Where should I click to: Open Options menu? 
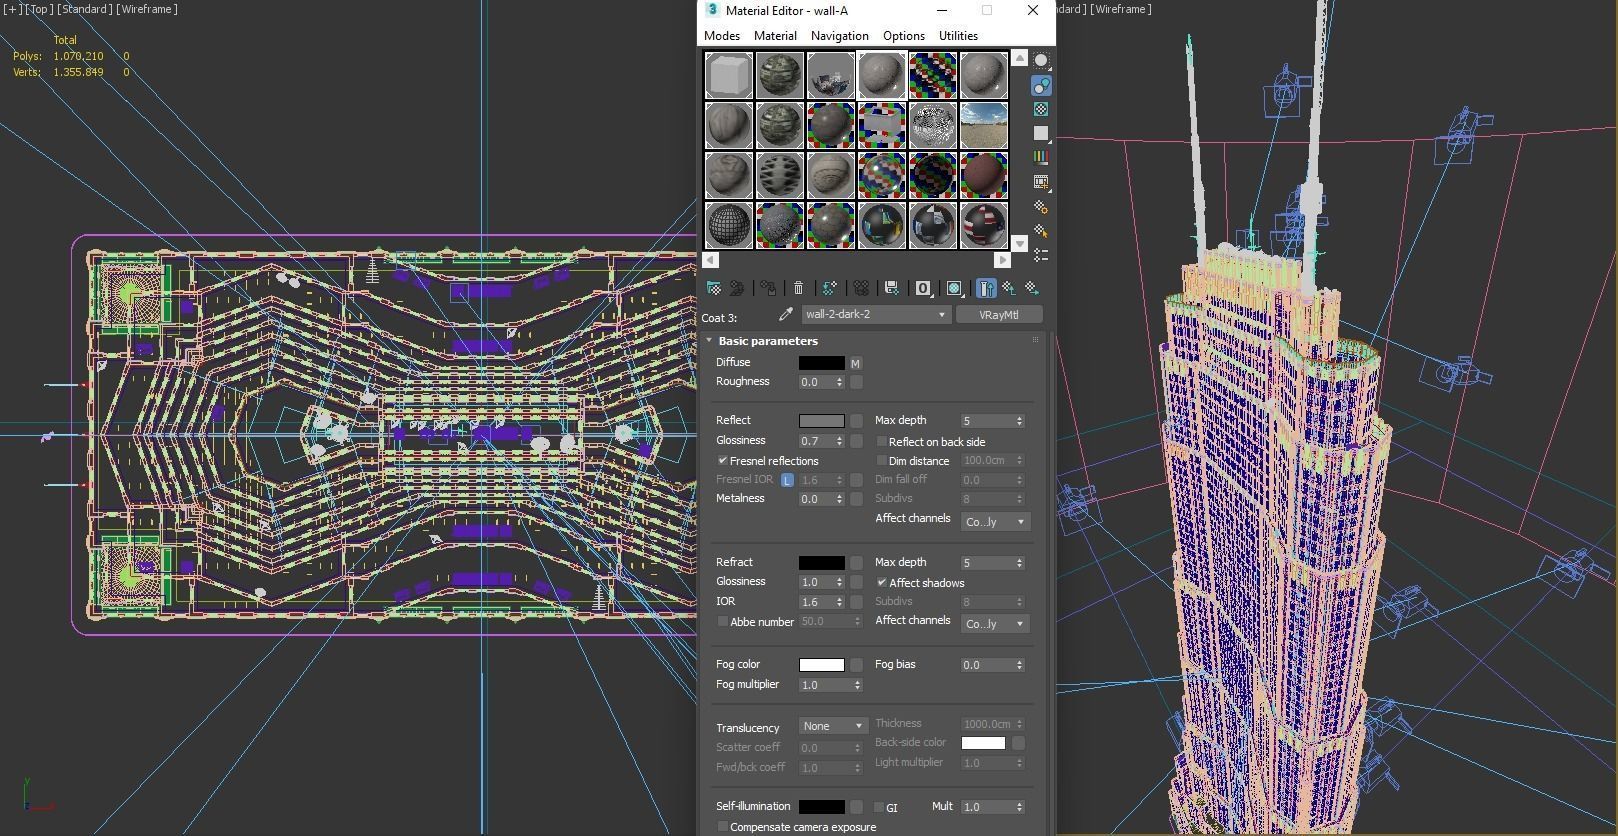[x=903, y=36]
